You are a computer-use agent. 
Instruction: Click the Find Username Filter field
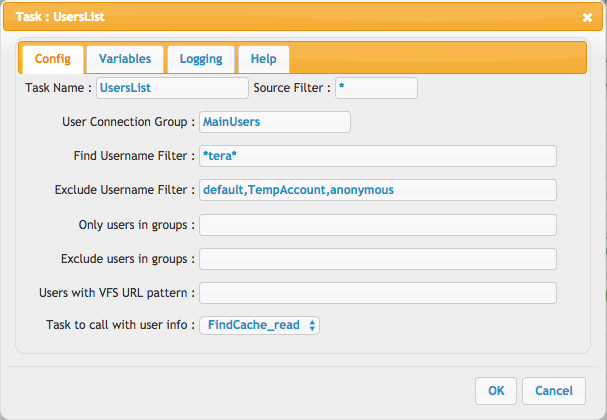tap(378, 156)
